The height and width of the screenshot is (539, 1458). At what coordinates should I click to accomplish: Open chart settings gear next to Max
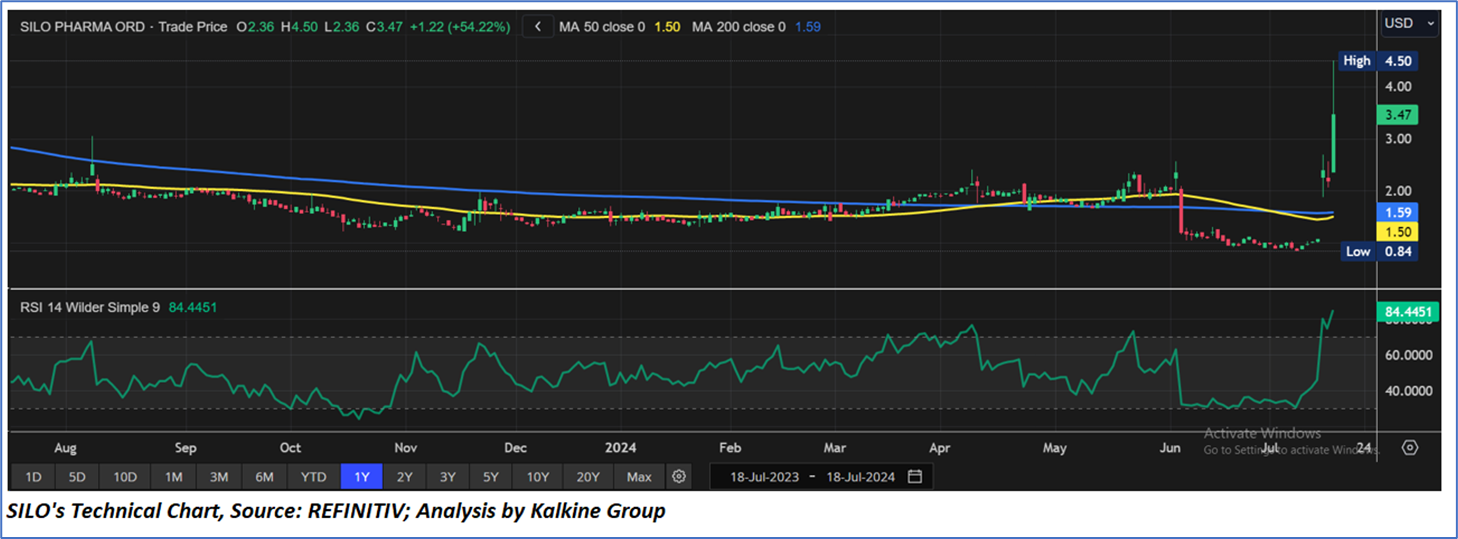click(679, 477)
